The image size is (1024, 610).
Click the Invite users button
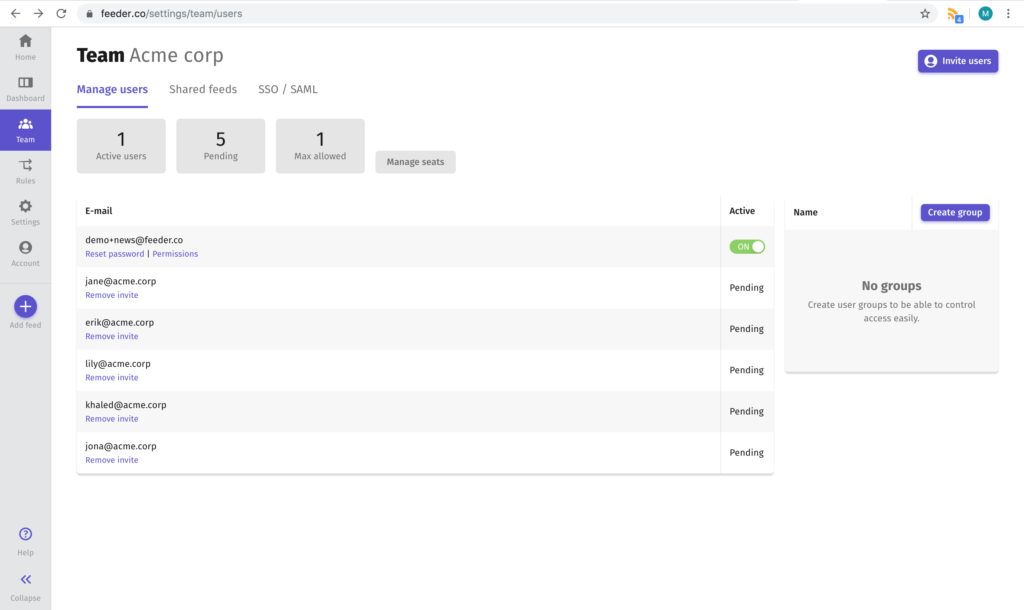coord(957,61)
